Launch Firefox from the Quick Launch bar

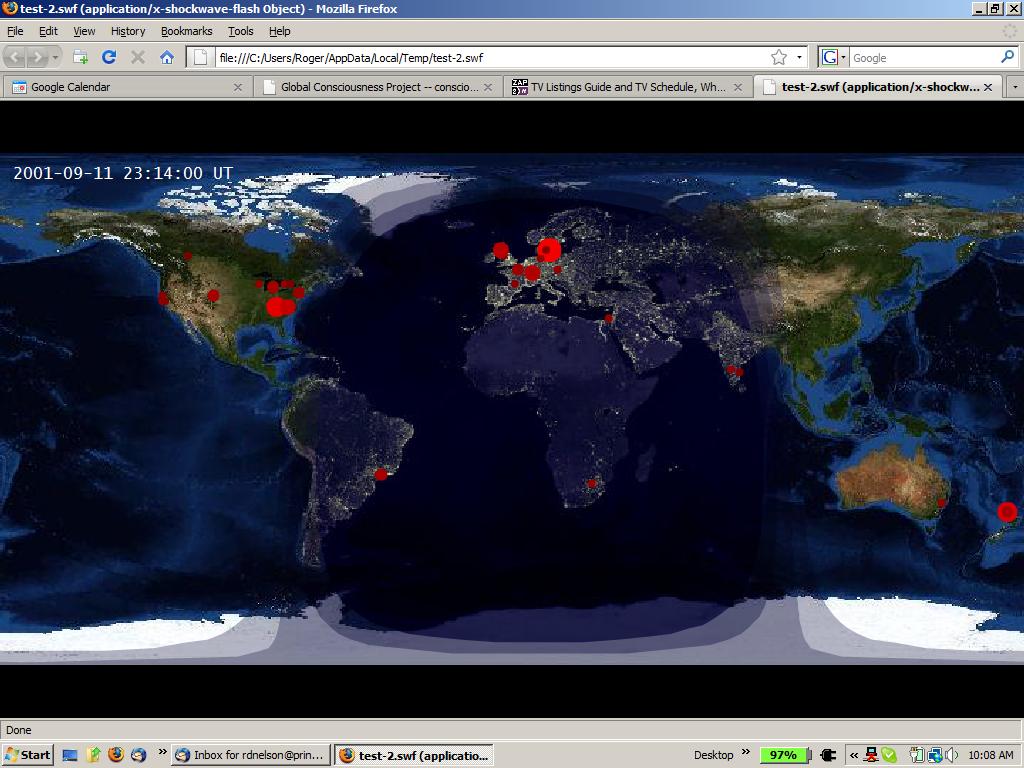115,755
